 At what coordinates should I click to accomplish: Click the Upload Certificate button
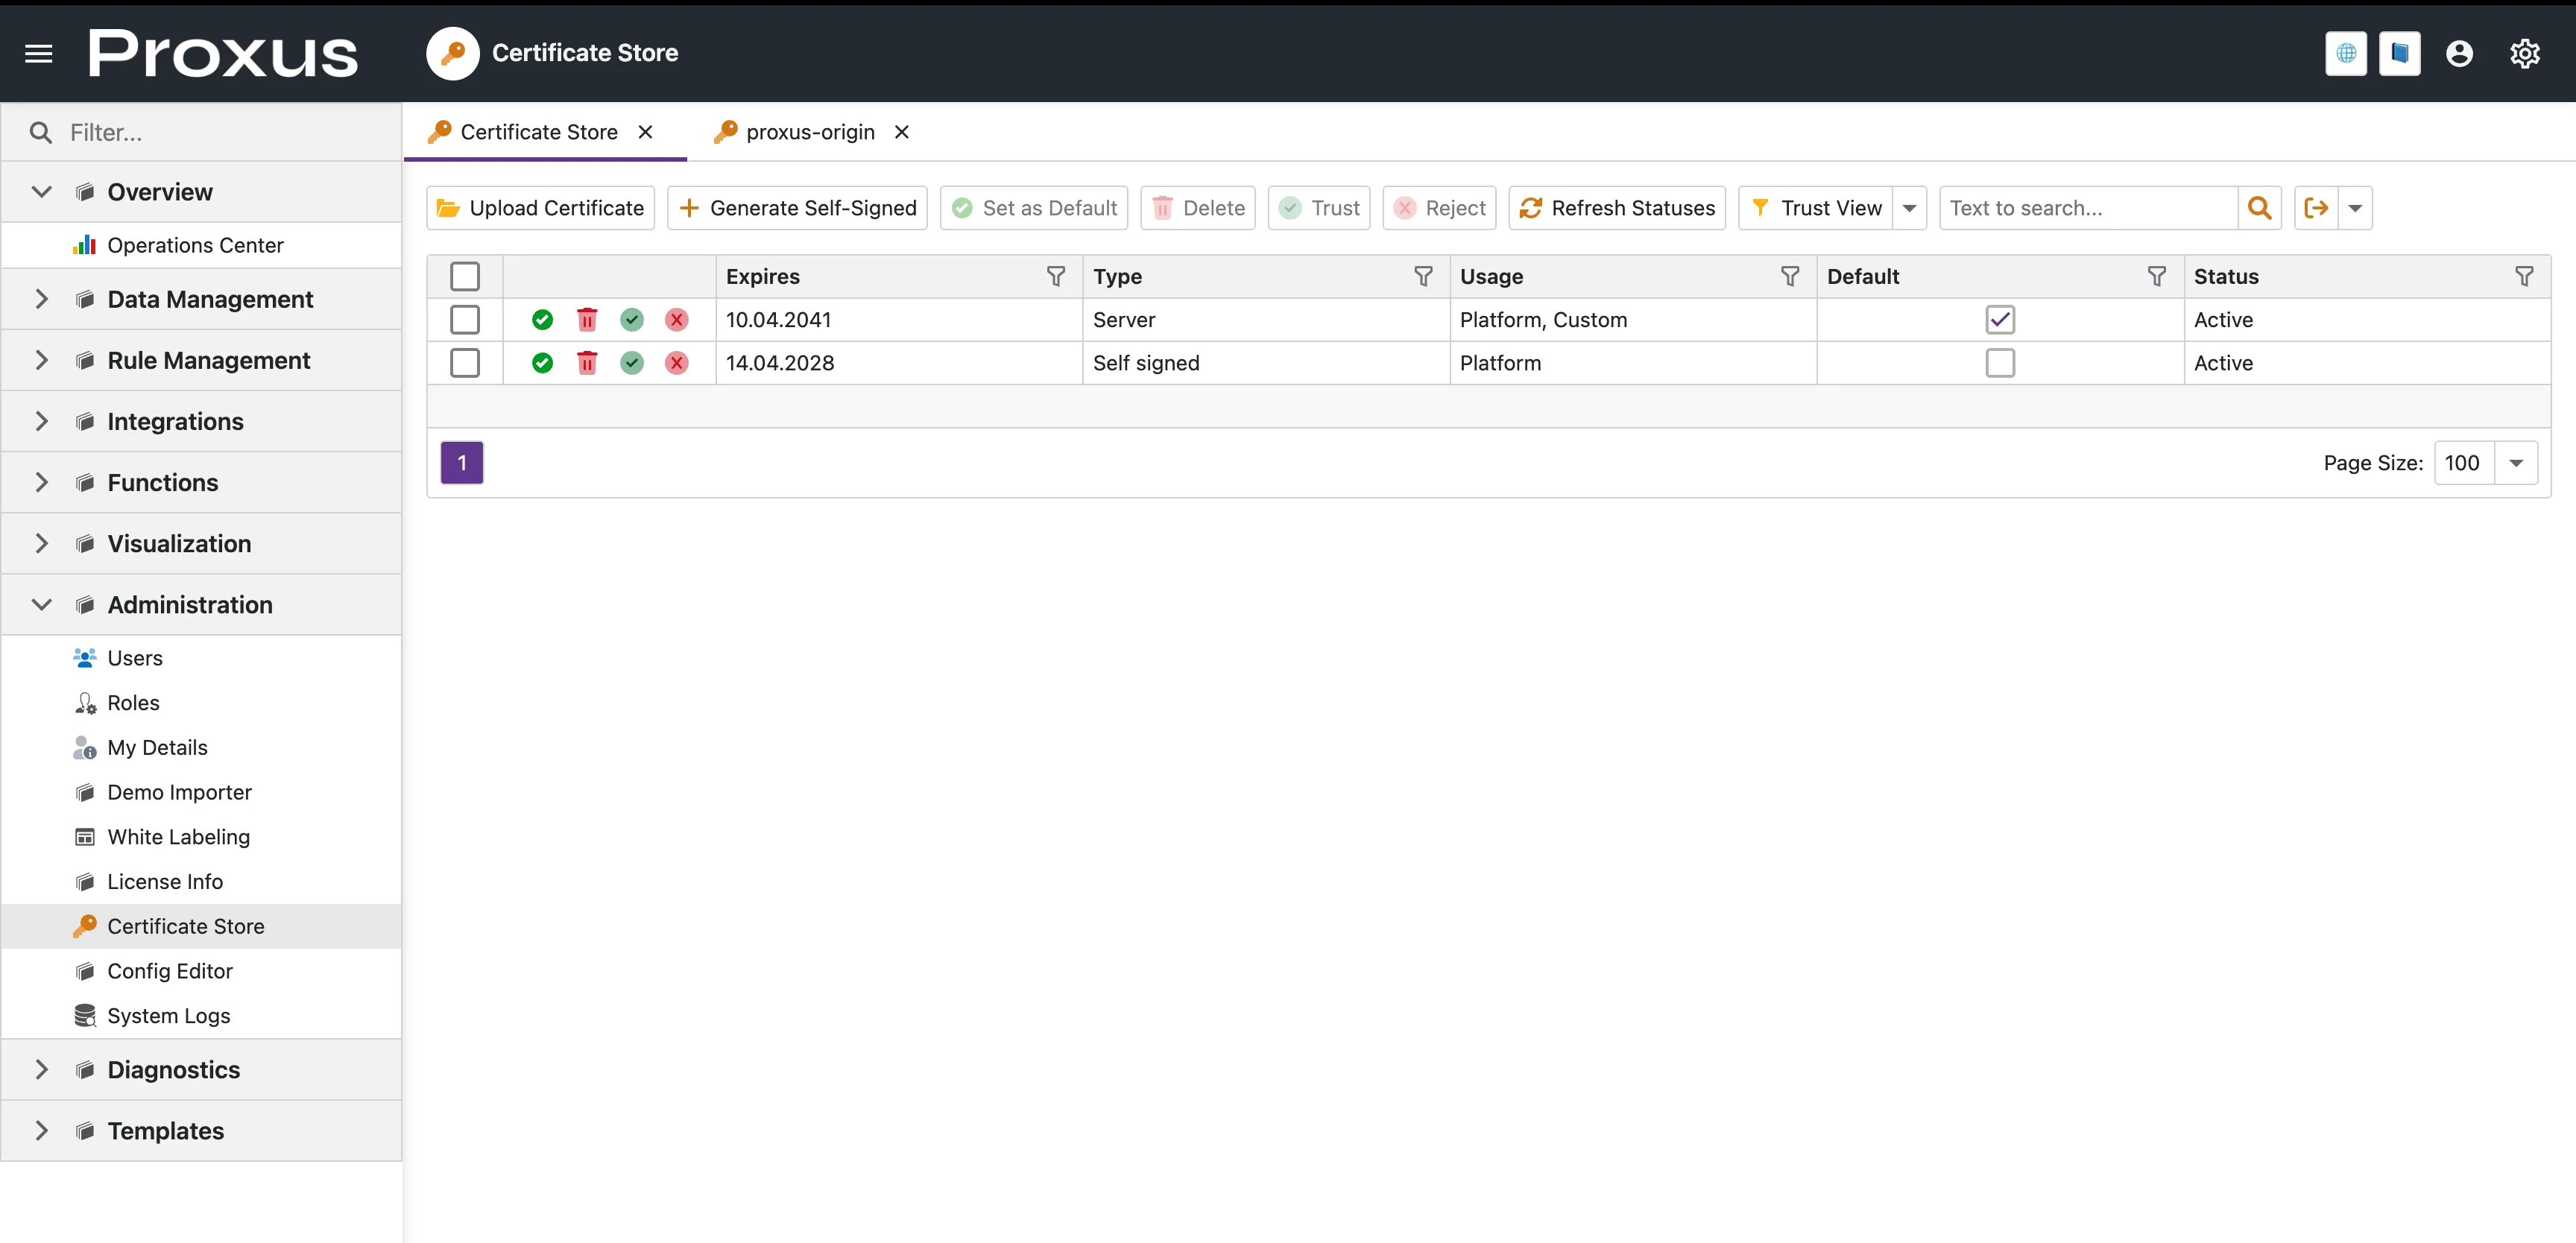540,208
